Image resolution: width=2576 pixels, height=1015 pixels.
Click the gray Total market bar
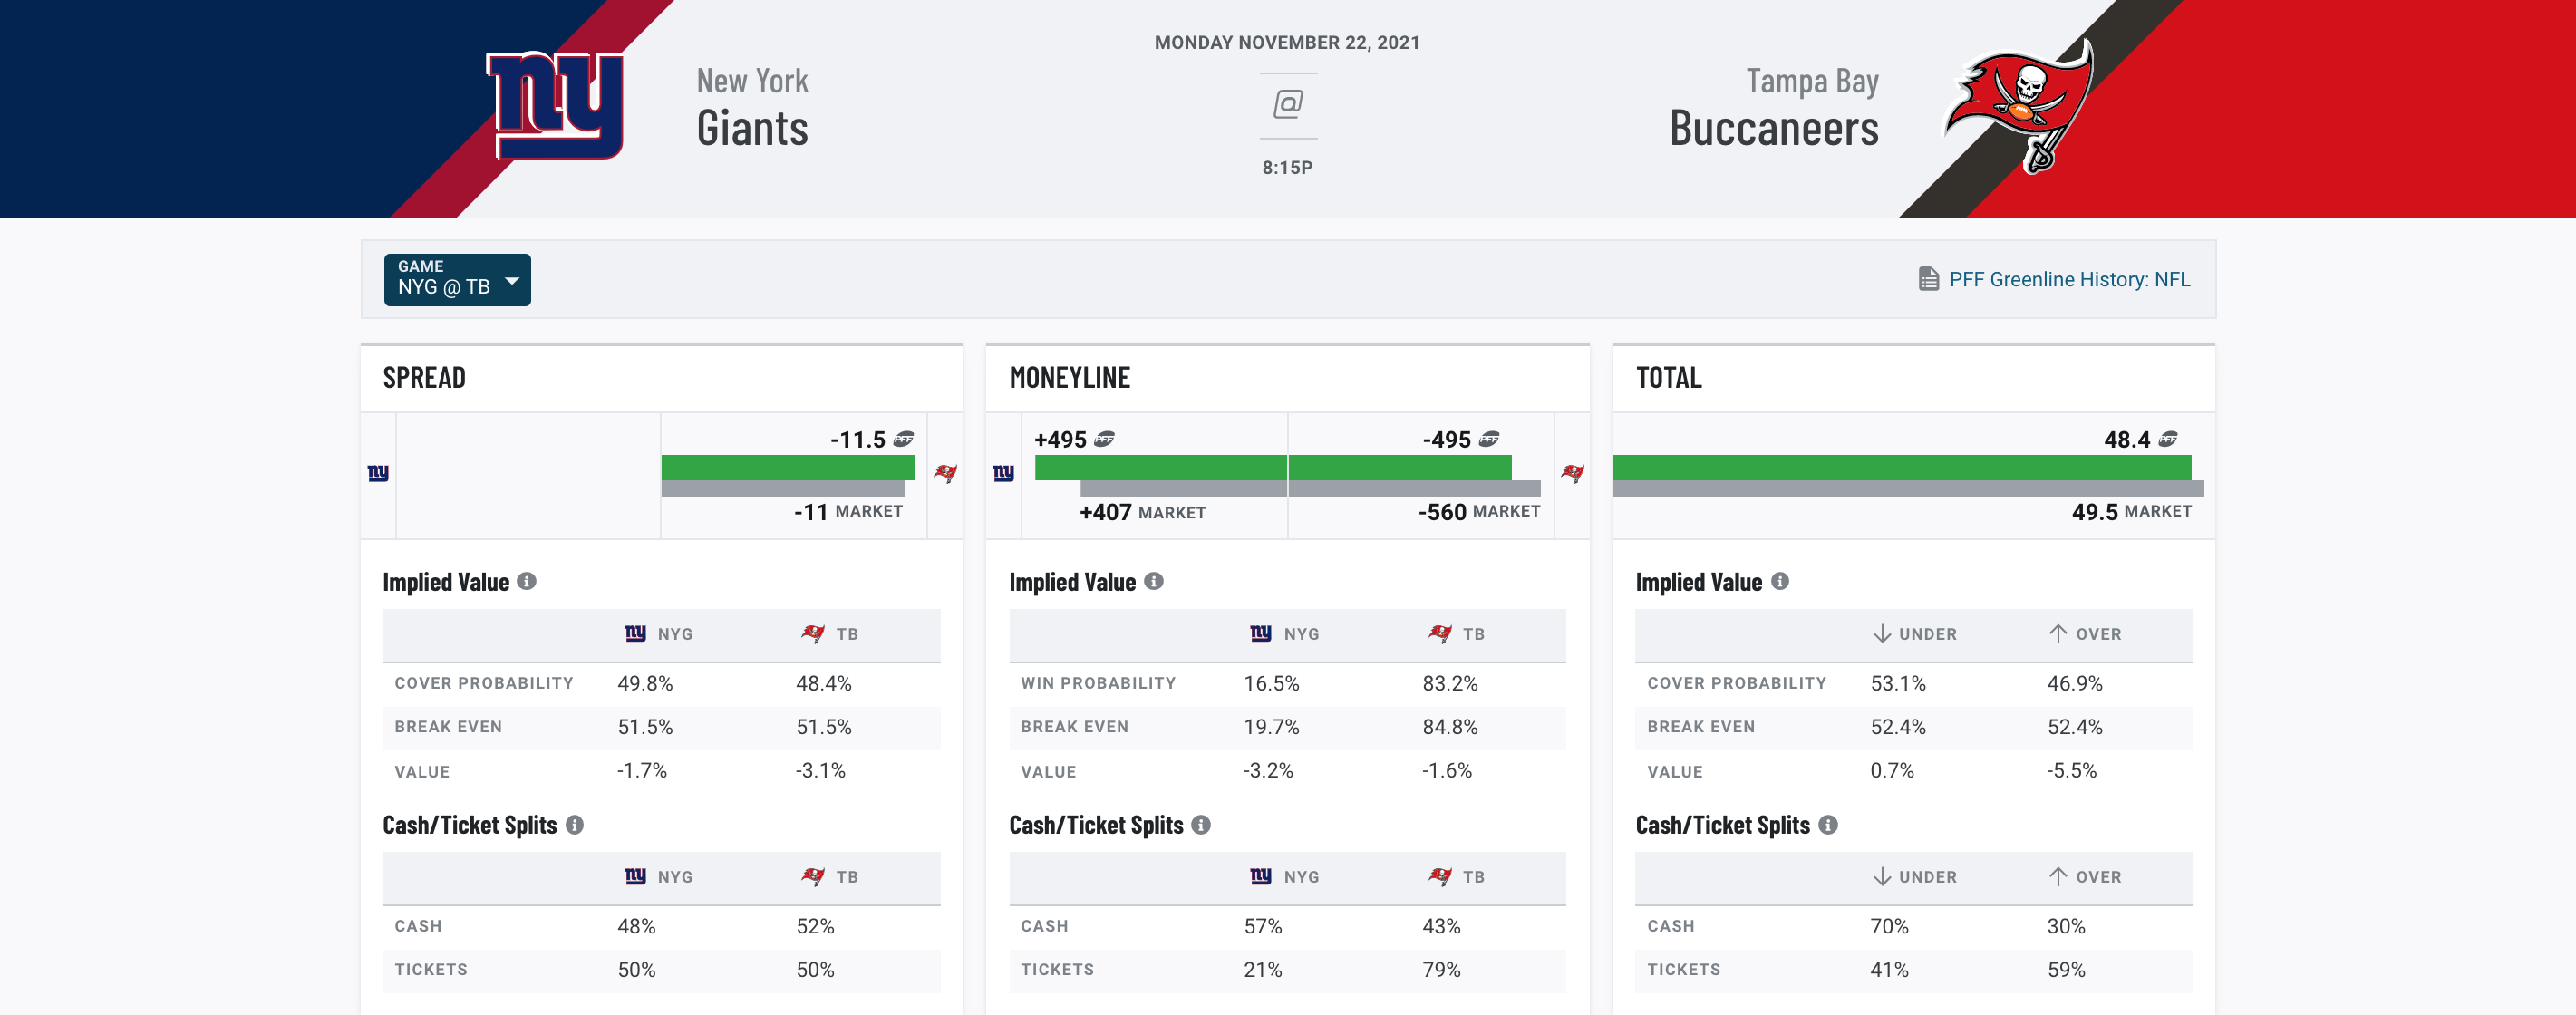coord(1908,488)
